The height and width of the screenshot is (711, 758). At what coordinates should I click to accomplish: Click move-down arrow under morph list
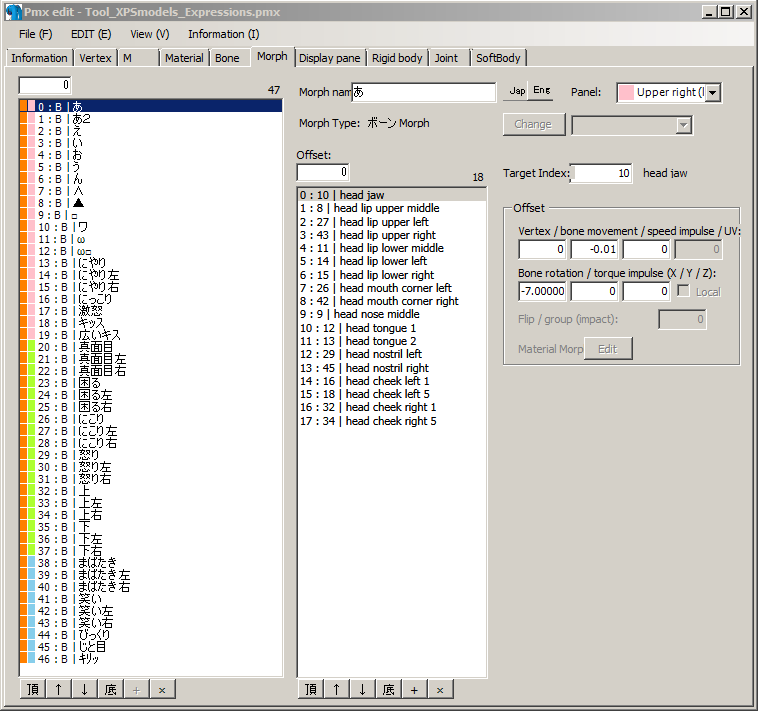pos(84,689)
